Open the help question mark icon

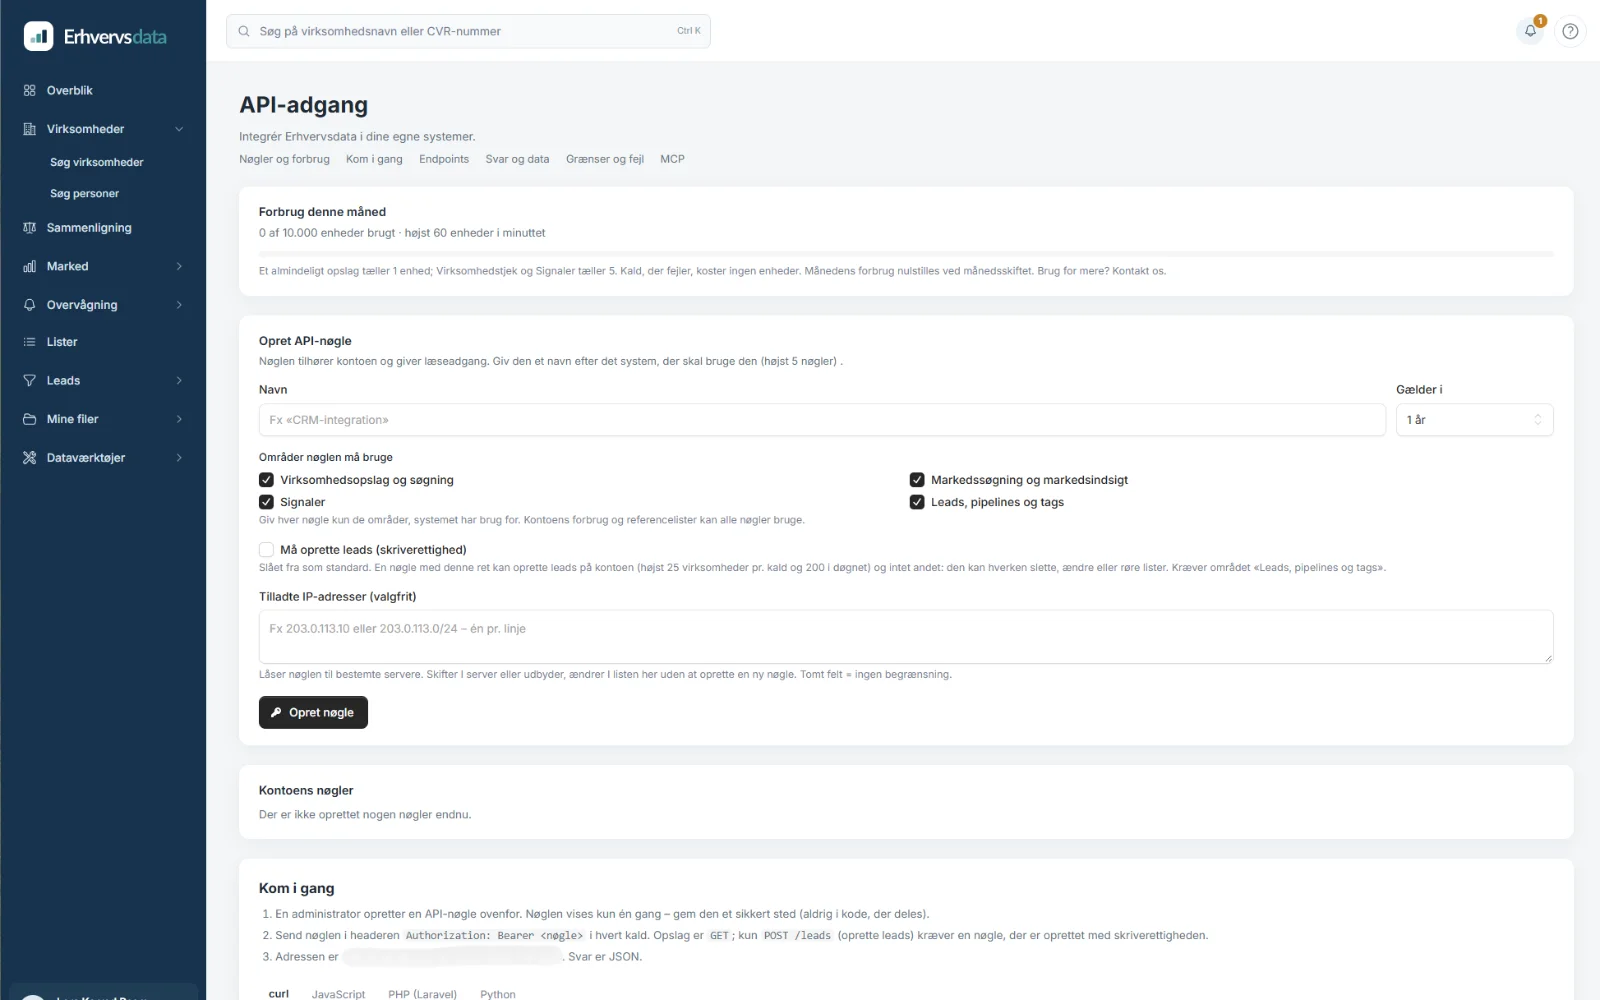point(1570,31)
